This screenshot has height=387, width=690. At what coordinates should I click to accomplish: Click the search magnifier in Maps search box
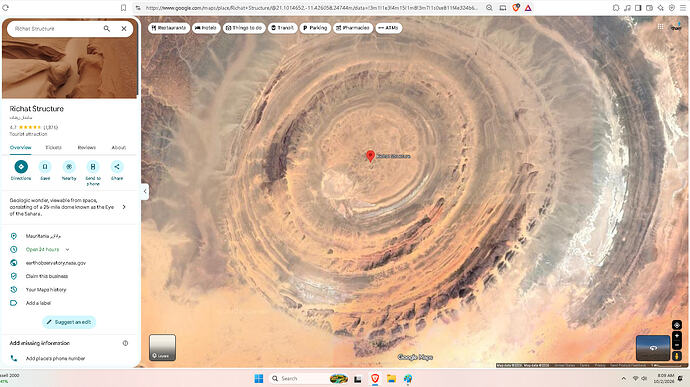pyautogui.click(x=106, y=29)
